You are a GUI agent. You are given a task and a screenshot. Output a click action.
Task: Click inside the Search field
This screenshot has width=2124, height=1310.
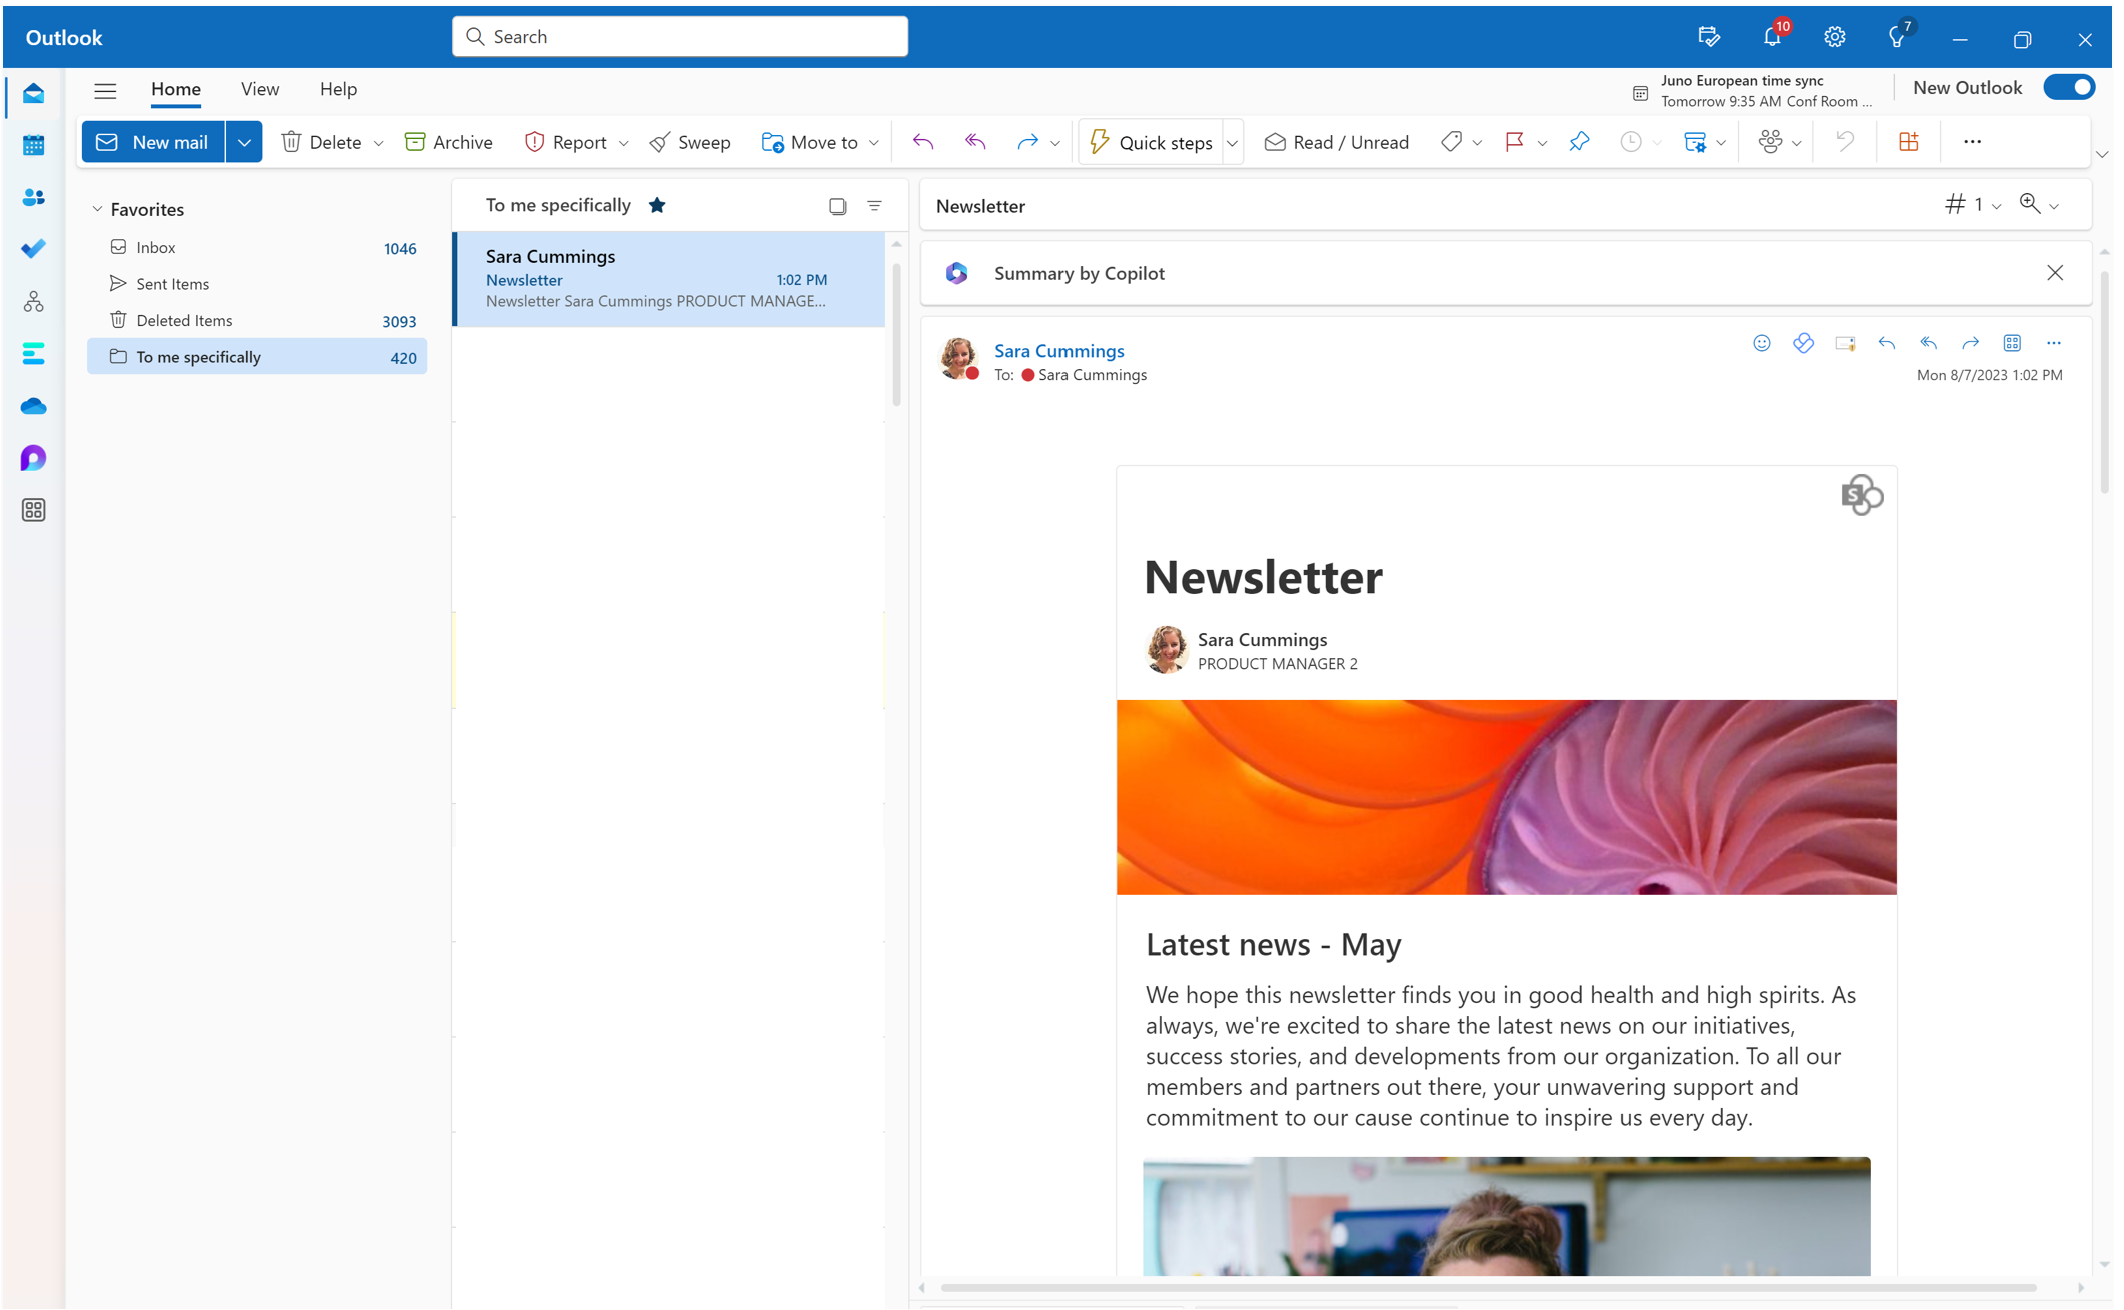pos(680,36)
